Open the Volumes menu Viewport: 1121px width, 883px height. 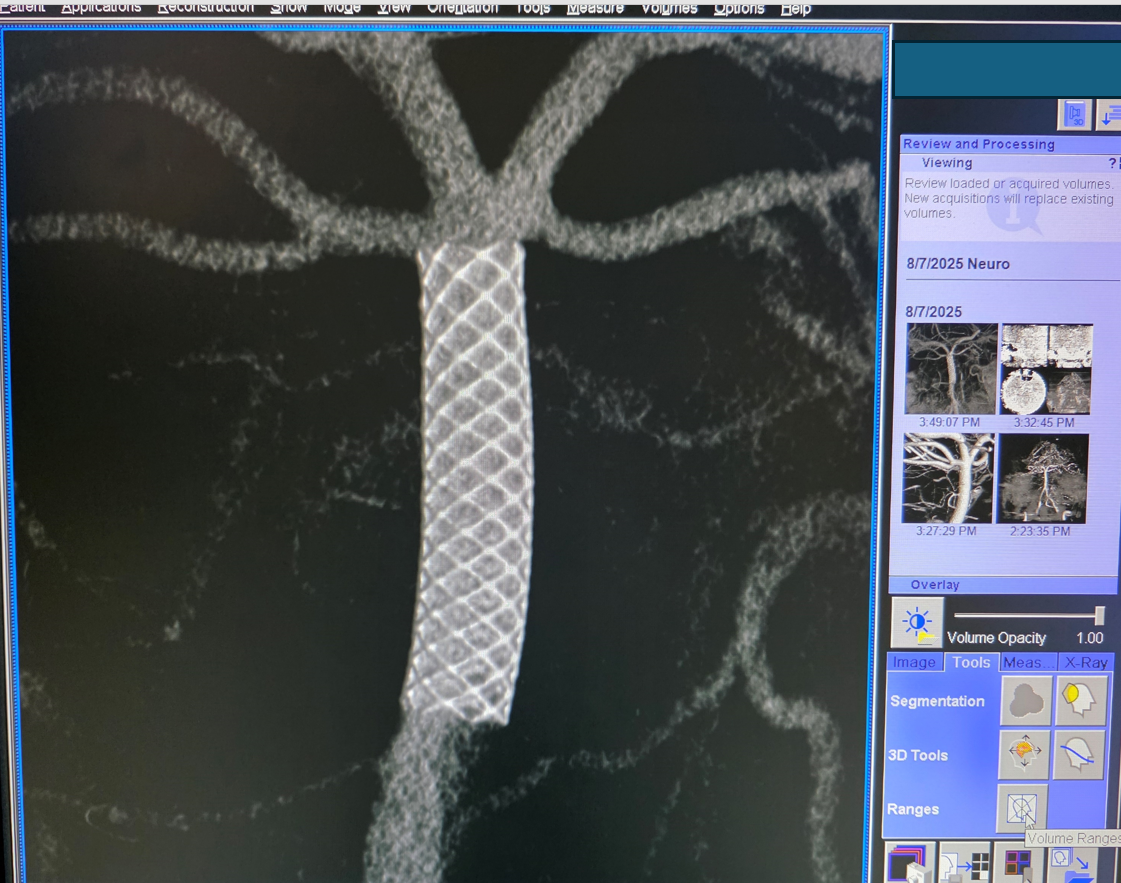point(669,8)
